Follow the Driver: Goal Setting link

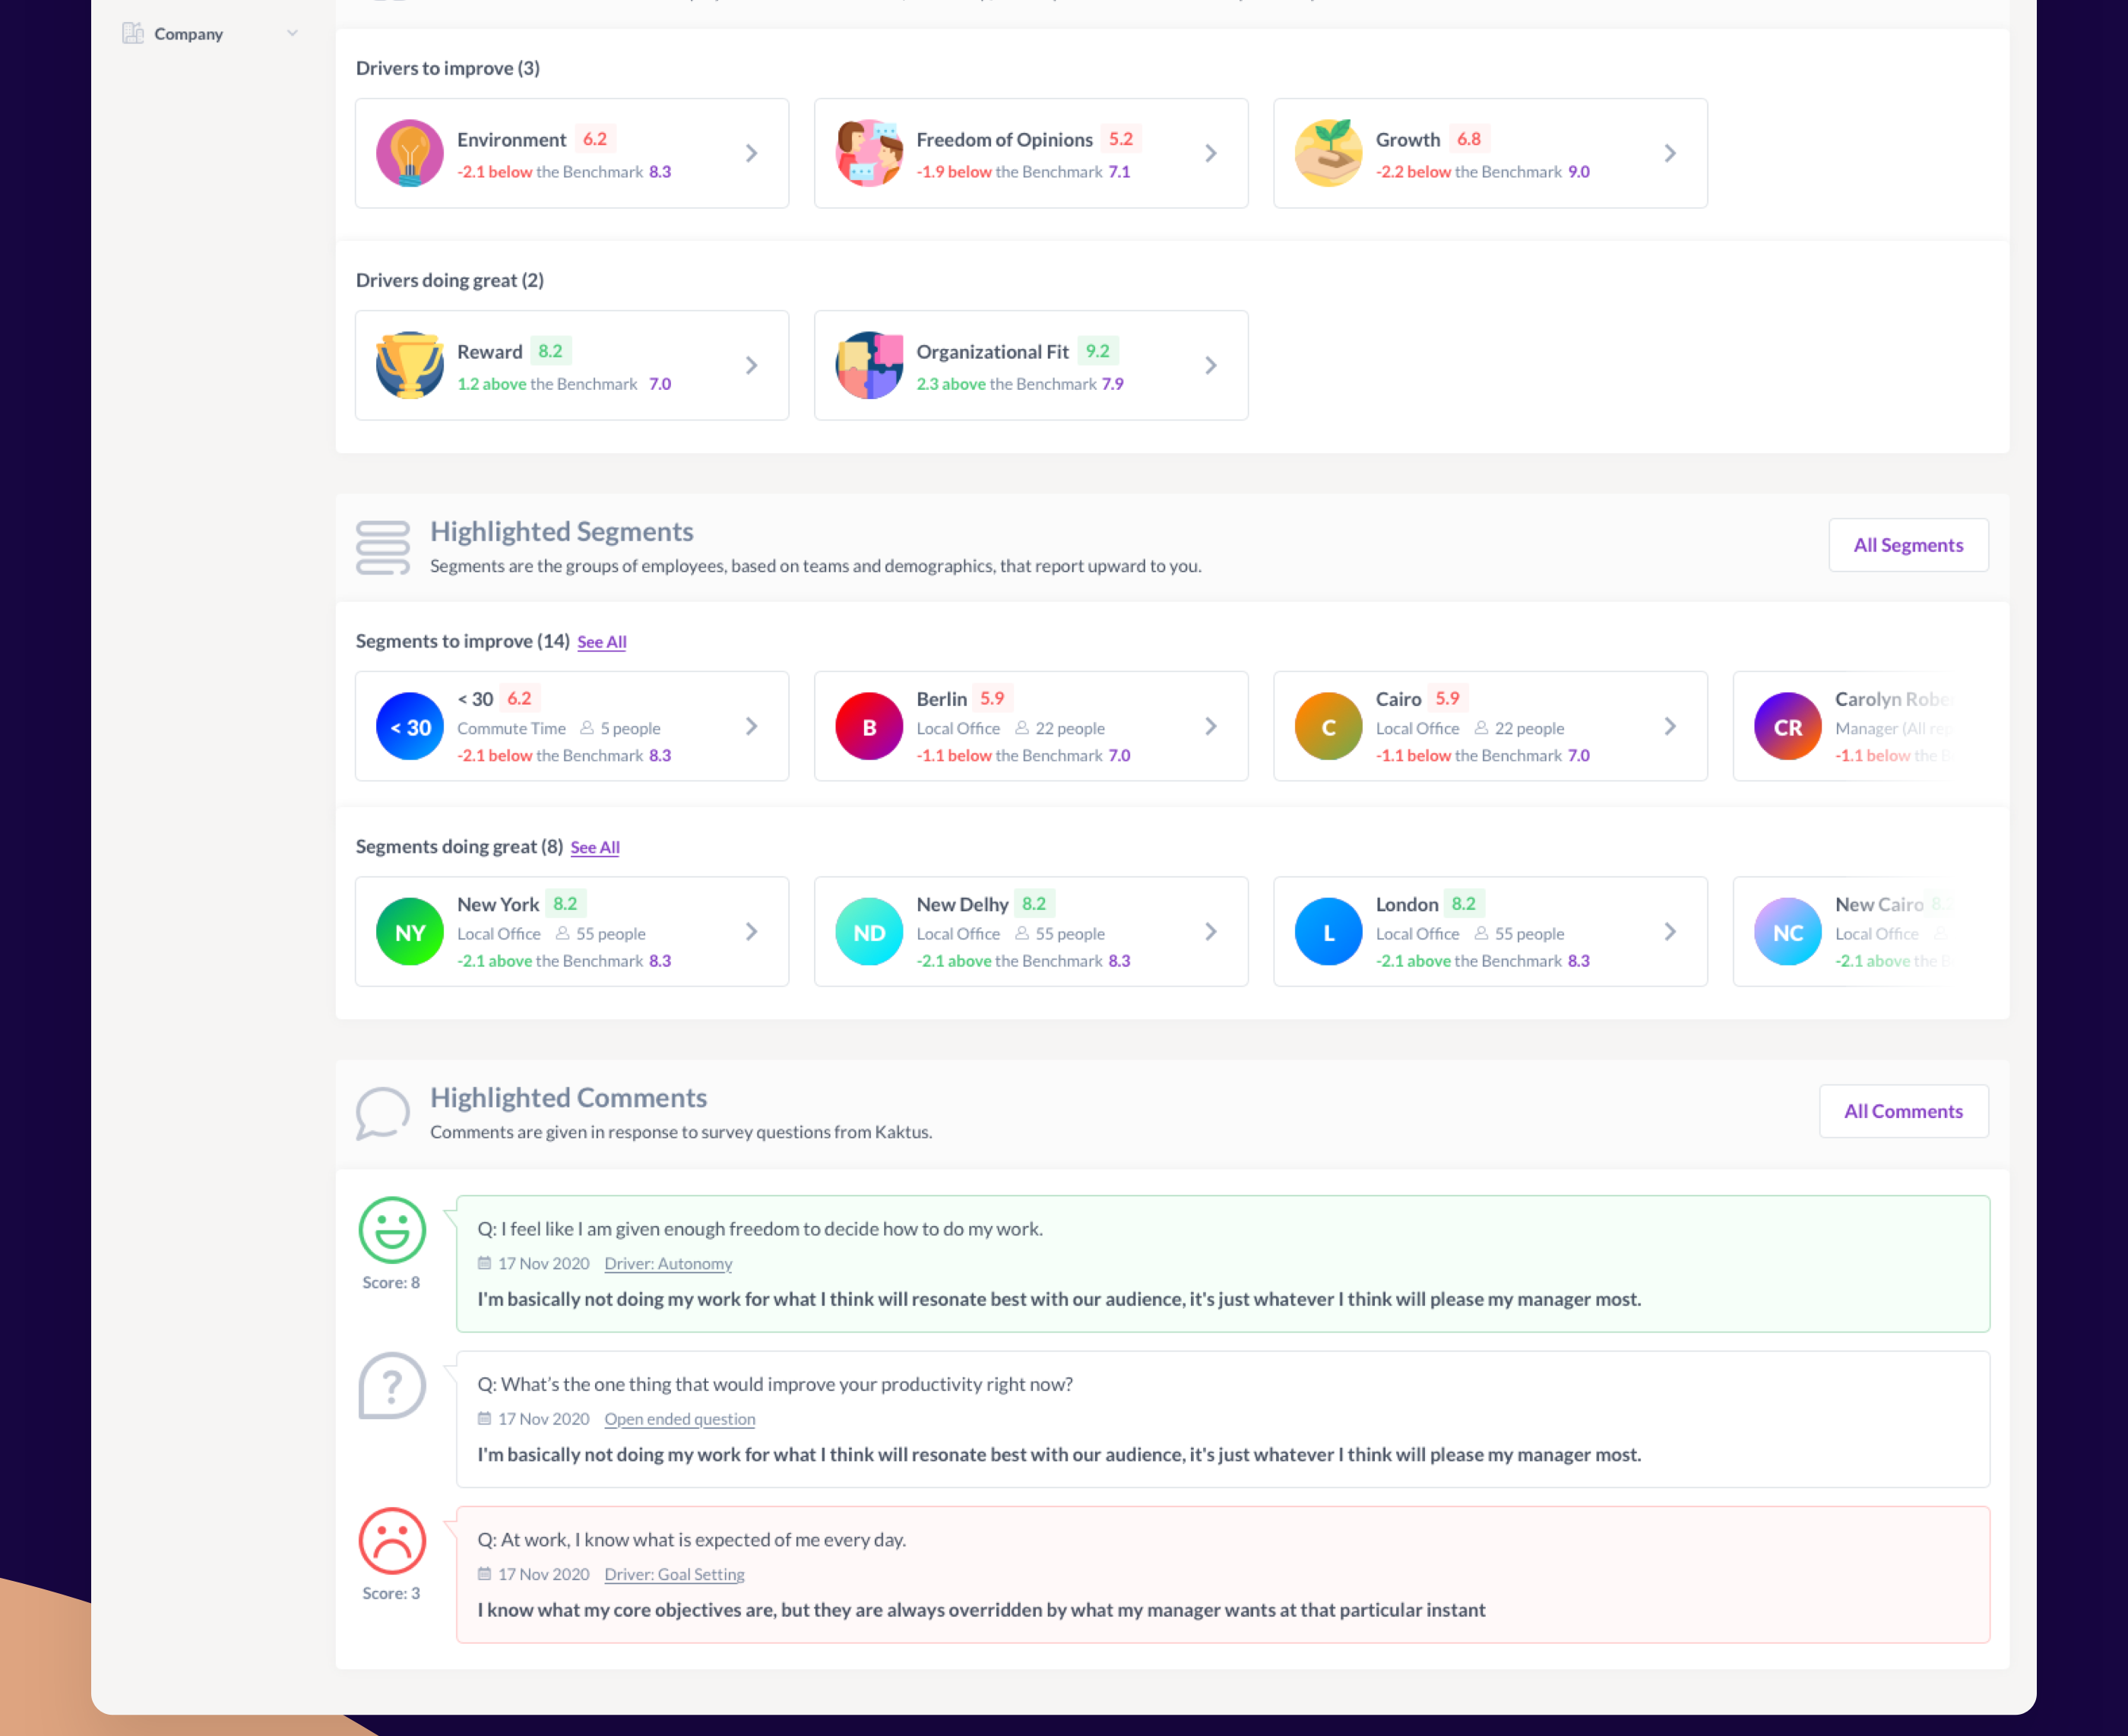[x=673, y=1574]
